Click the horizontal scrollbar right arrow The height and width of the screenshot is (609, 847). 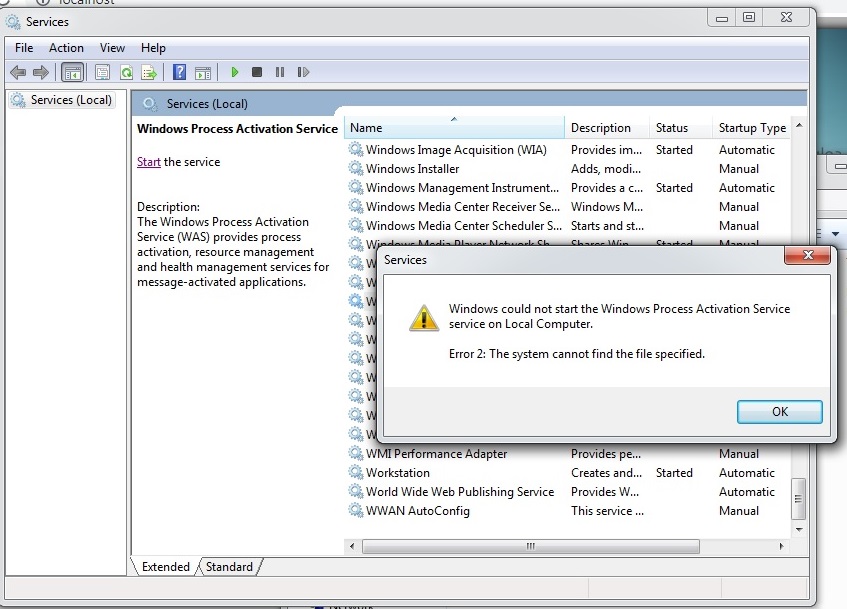click(781, 546)
